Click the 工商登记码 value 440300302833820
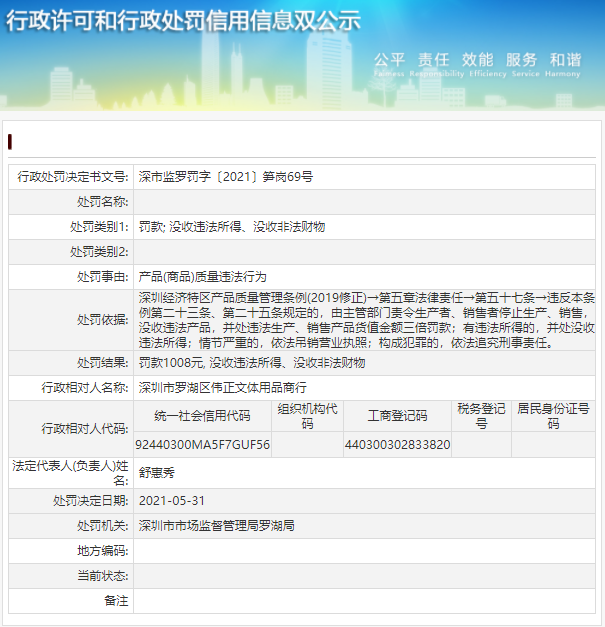Image resolution: width=605 pixels, height=627 pixels. point(397,445)
